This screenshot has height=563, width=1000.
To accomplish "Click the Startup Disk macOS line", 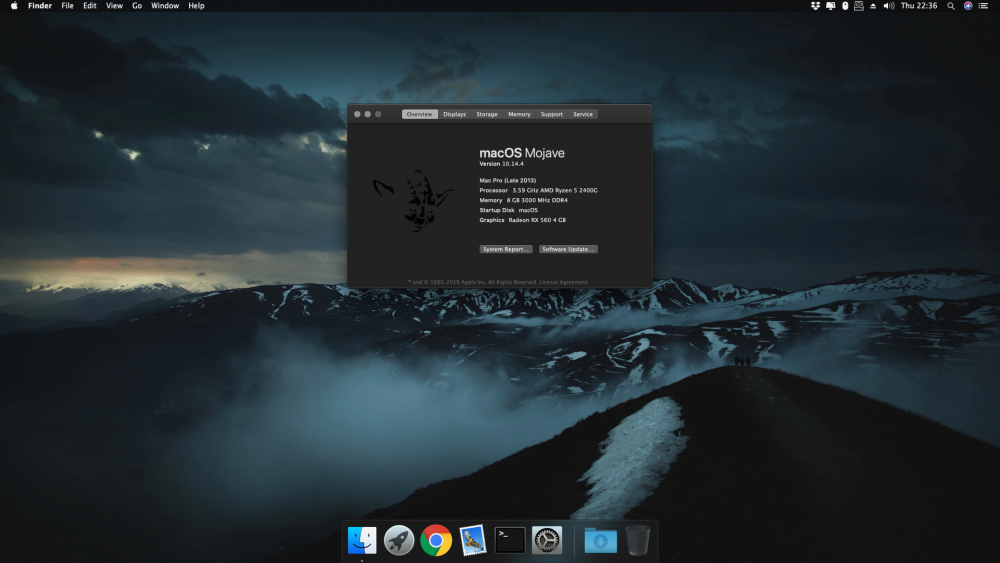I will pyautogui.click(x=508, y=210).
